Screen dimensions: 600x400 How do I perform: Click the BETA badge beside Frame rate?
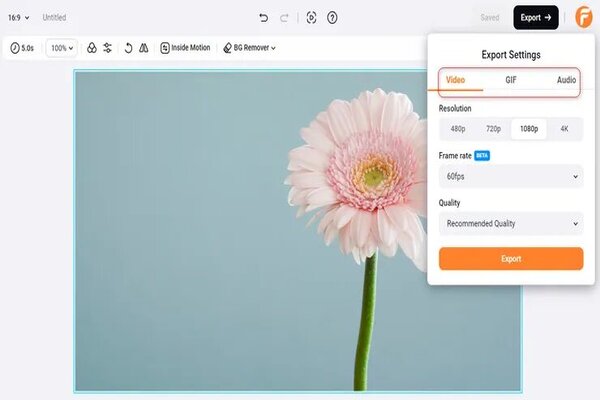[482, 155]
